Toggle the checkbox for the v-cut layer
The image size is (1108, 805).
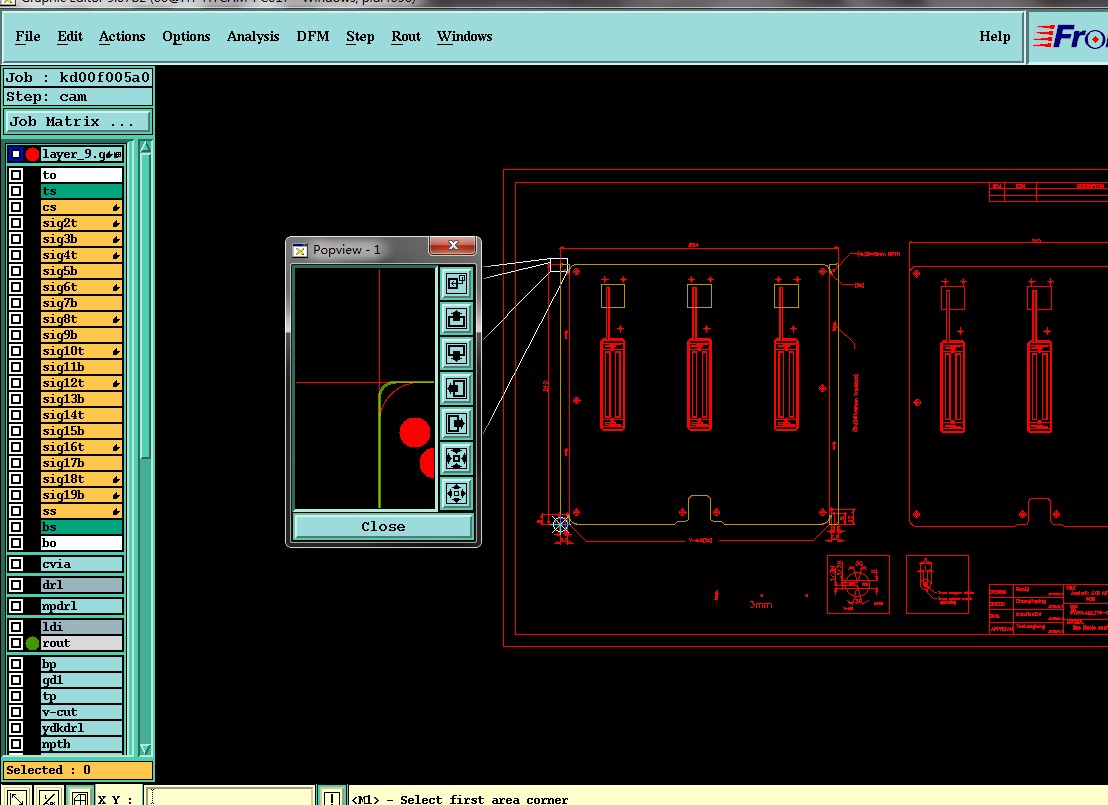pos(16,712)
